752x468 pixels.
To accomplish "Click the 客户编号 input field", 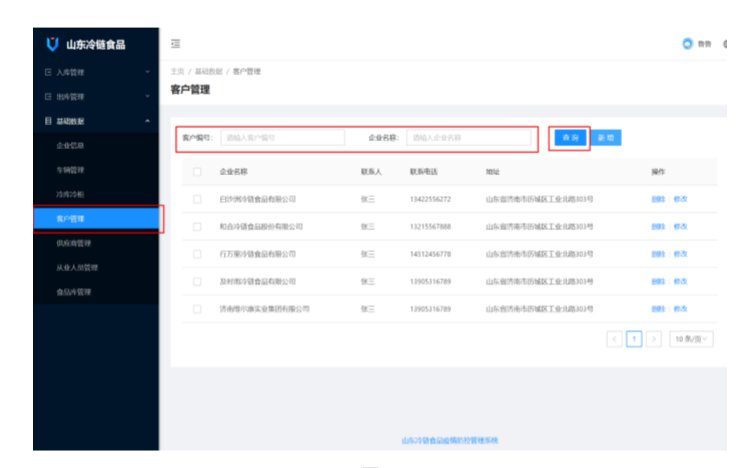I will [282, 137].
